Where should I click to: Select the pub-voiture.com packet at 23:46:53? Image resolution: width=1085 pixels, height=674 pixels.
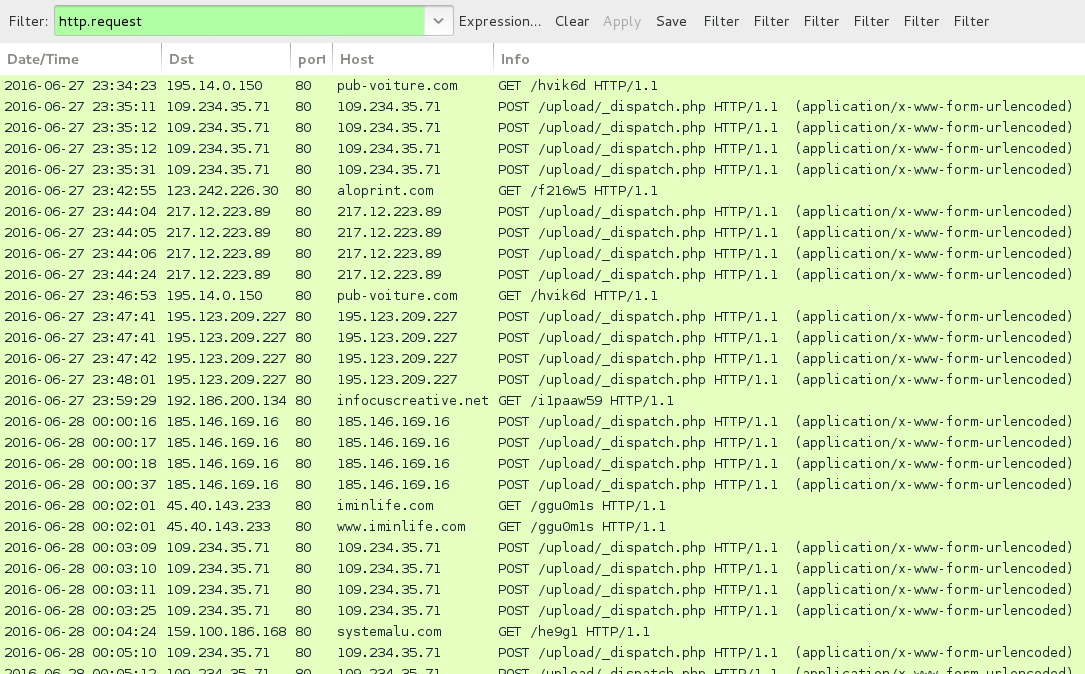tap(540, 295)
